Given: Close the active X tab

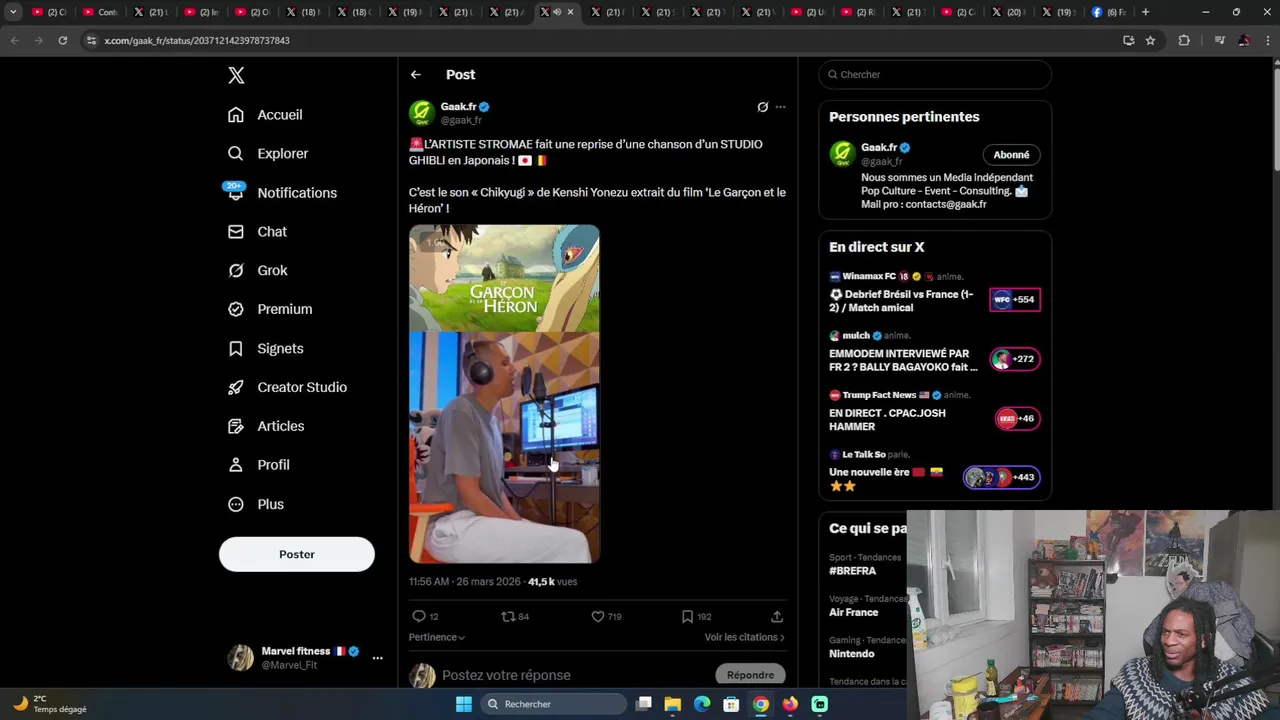Looking at the screenshot, I should pyautogui.click(x=570, y=12).
